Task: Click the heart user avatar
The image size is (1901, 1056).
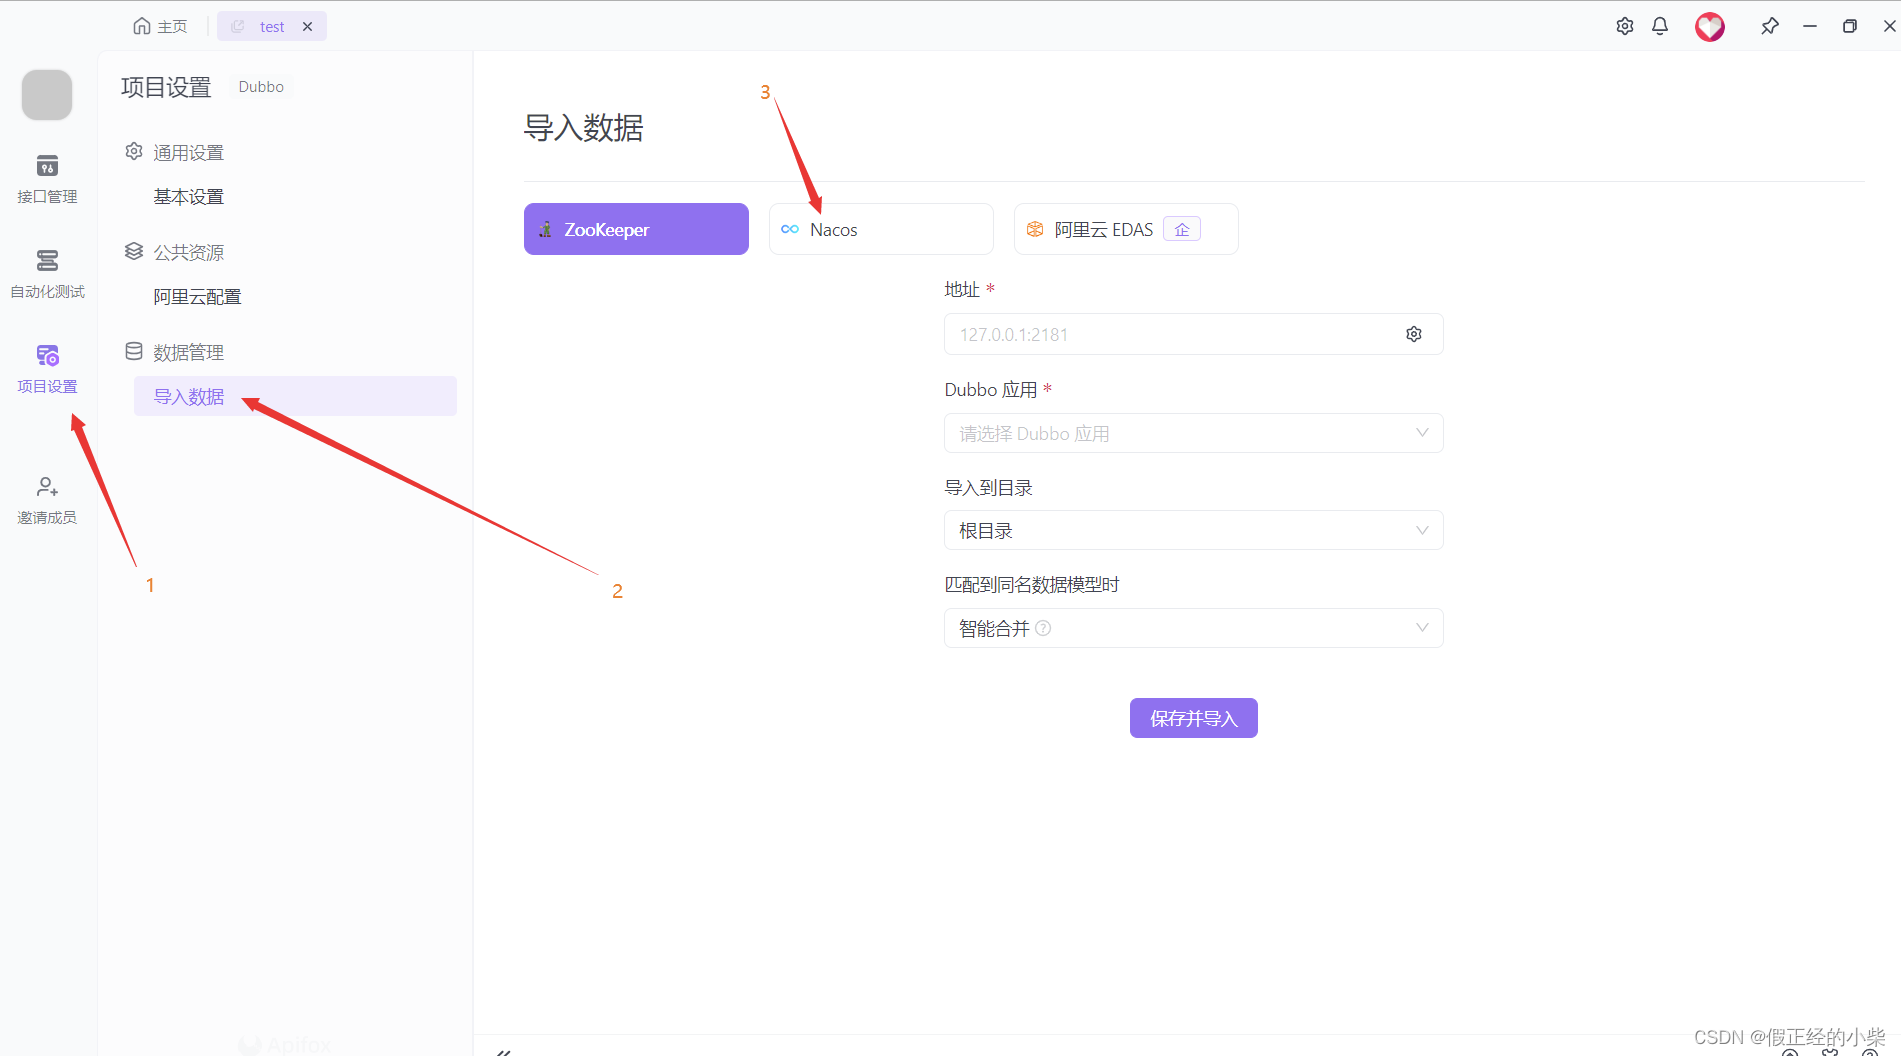Action: coord(1710,26)
